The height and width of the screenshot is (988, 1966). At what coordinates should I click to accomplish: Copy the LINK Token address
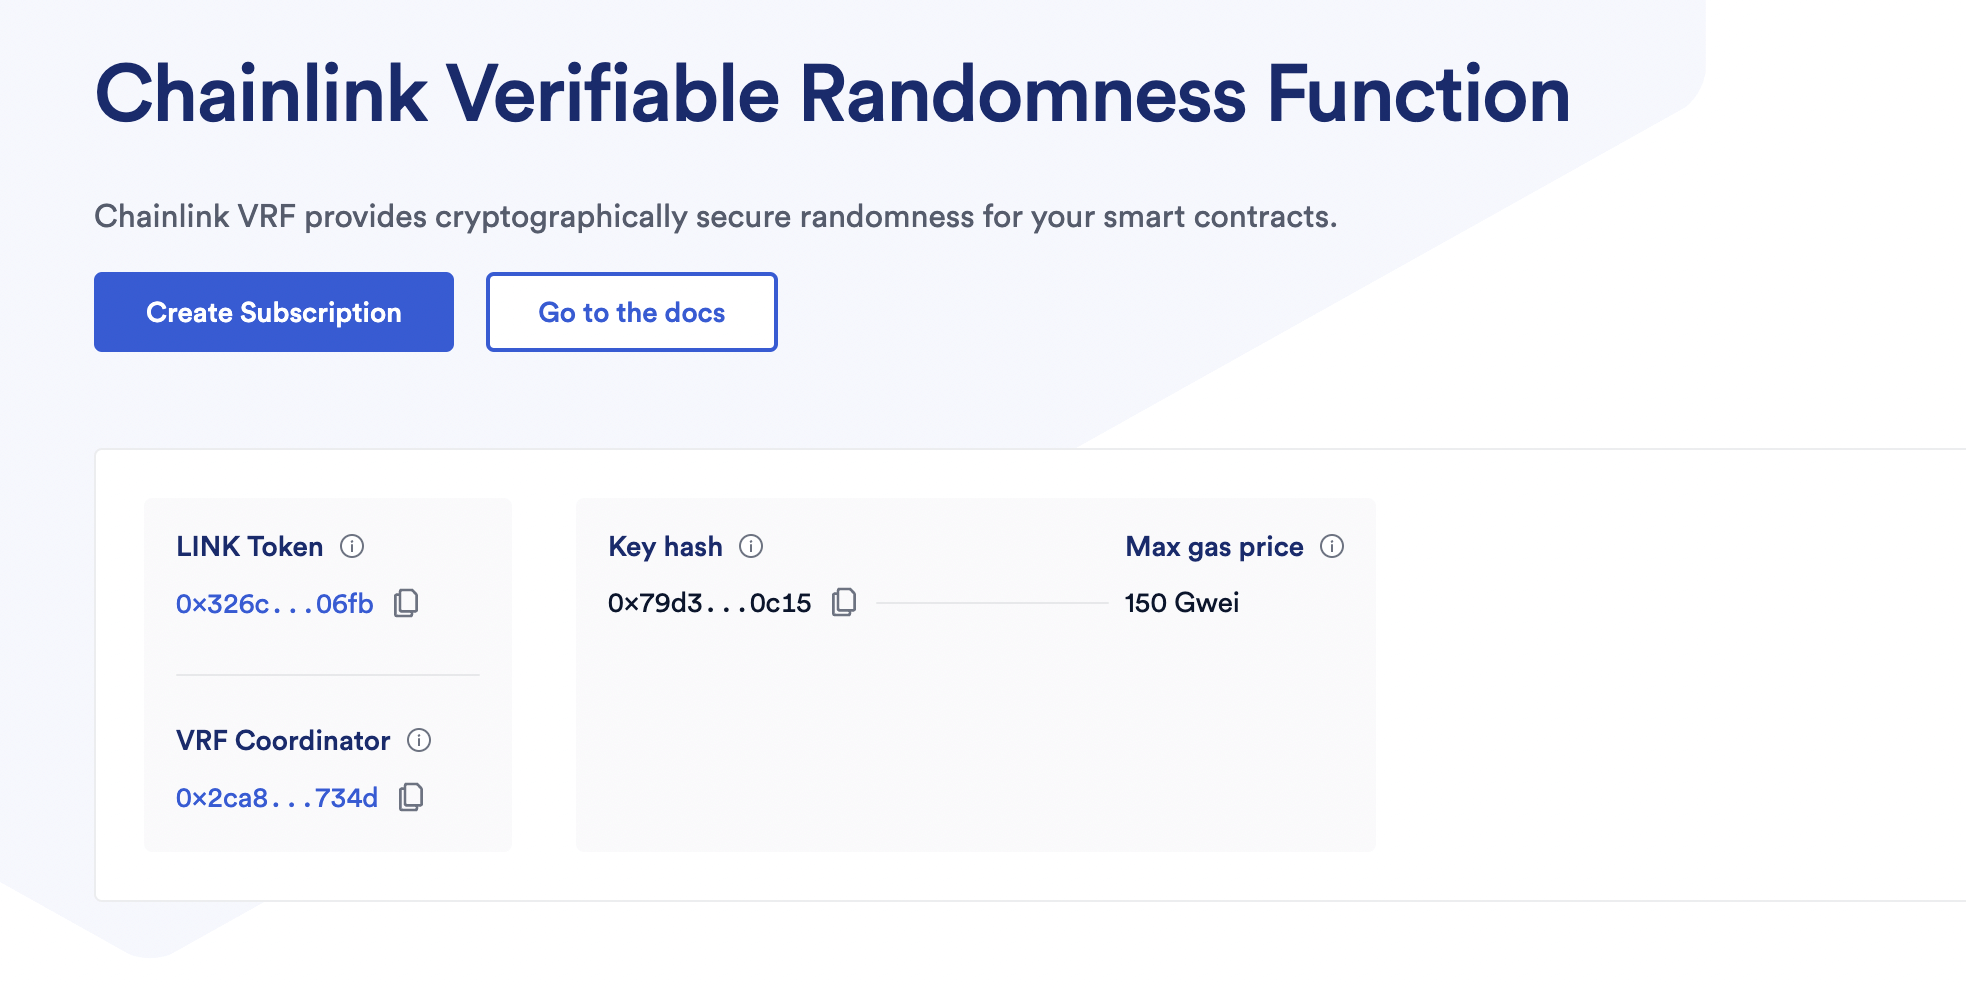406,603
